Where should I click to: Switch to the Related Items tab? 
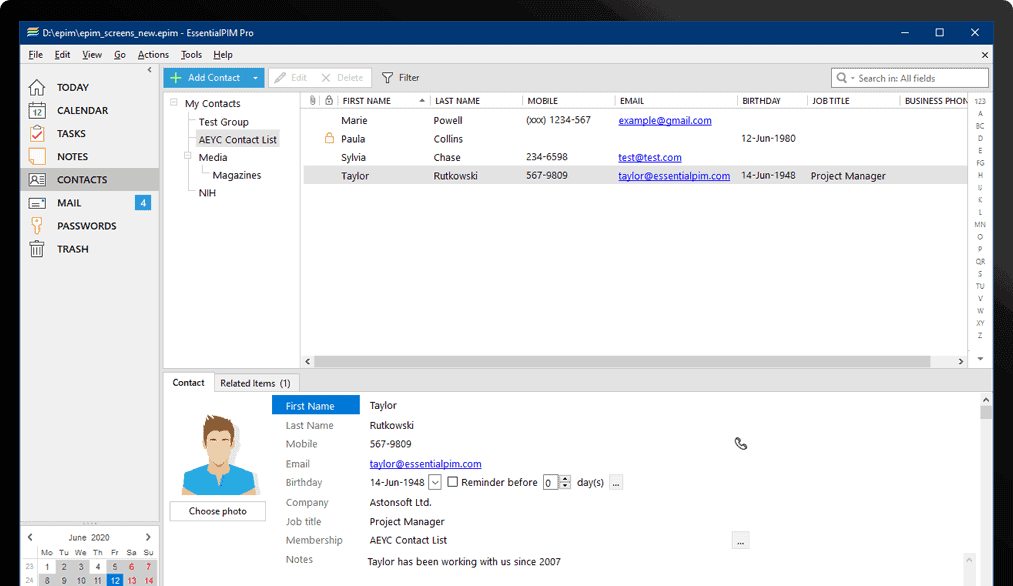click(255, 383)
